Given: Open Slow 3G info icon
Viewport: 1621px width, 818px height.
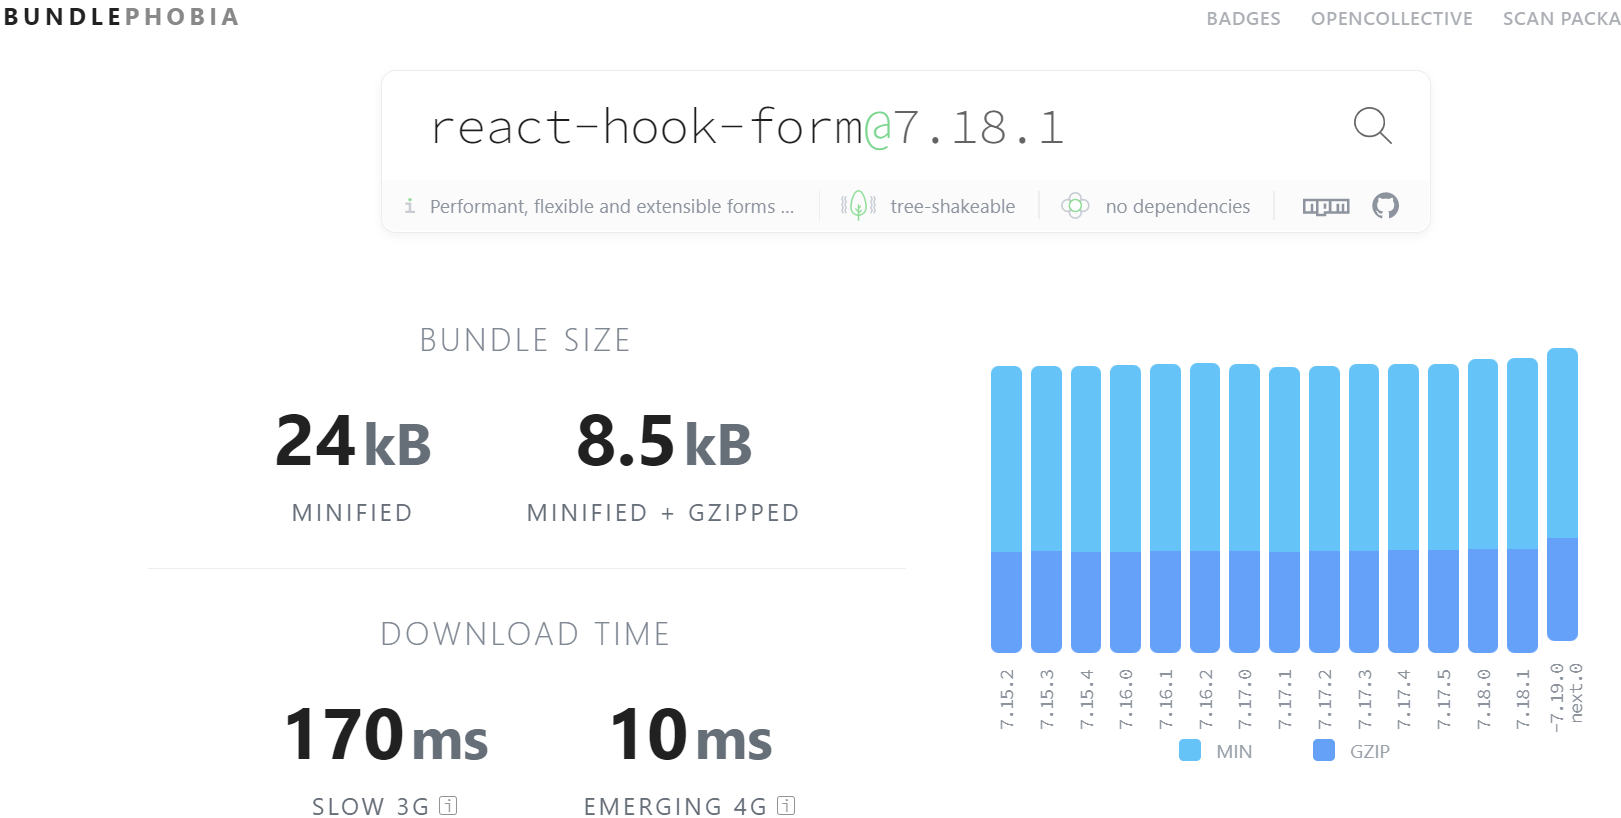Looking at the screenshot, I should point(448,805).
